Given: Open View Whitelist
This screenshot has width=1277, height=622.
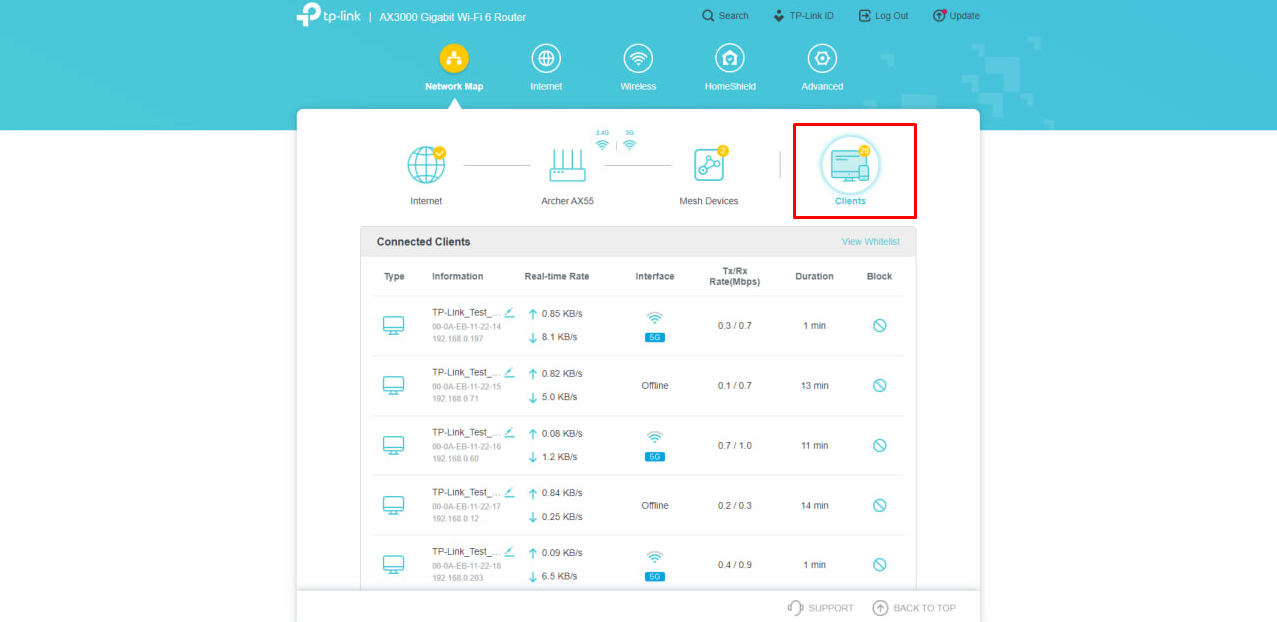Looking at the screenshot, I should tap(870, 241).
